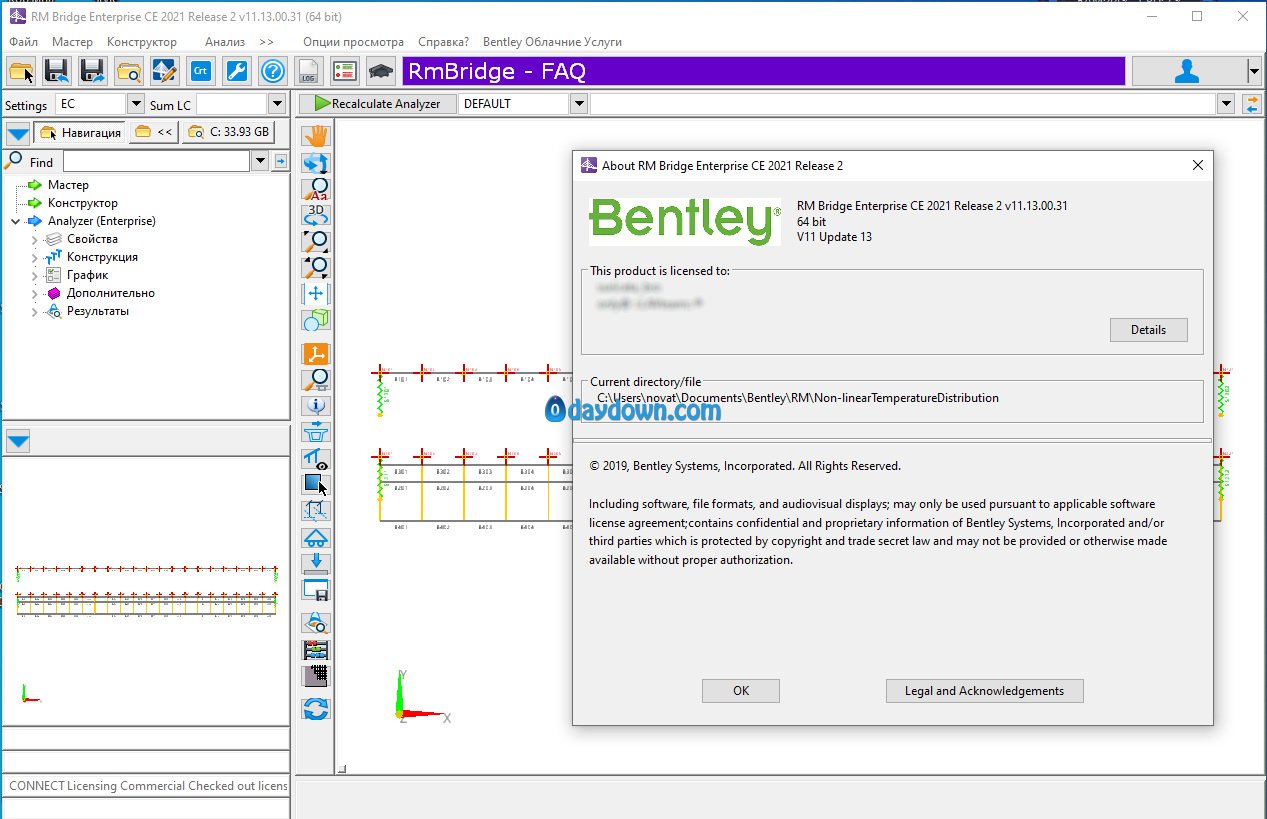
Task: Expand the Конструкция tree node
Action: (x=35, y=257)
